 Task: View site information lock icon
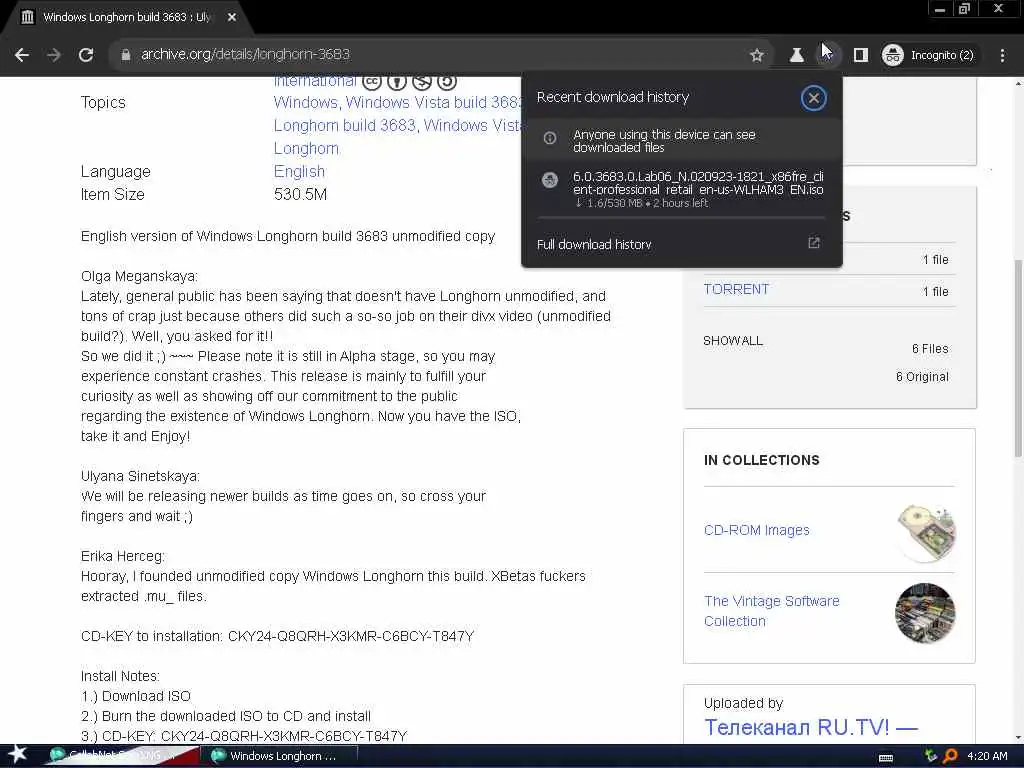pos(126,55)
